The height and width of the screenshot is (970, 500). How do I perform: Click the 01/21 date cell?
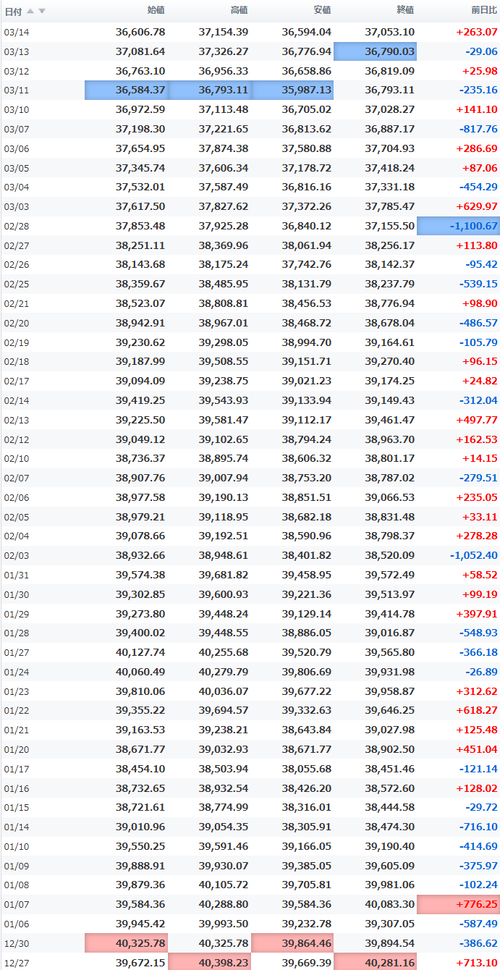coord(14,731)
